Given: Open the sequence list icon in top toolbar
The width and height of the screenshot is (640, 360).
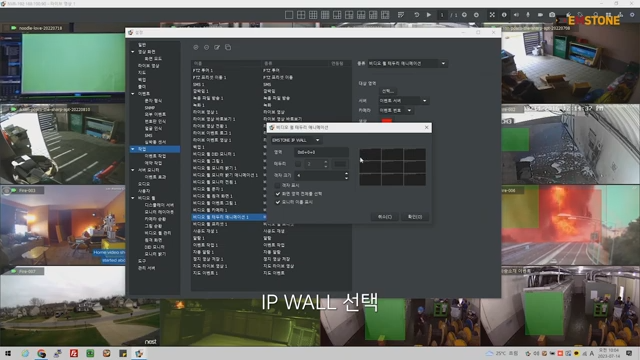Looking at the screenshot, I should pos(401,15).
